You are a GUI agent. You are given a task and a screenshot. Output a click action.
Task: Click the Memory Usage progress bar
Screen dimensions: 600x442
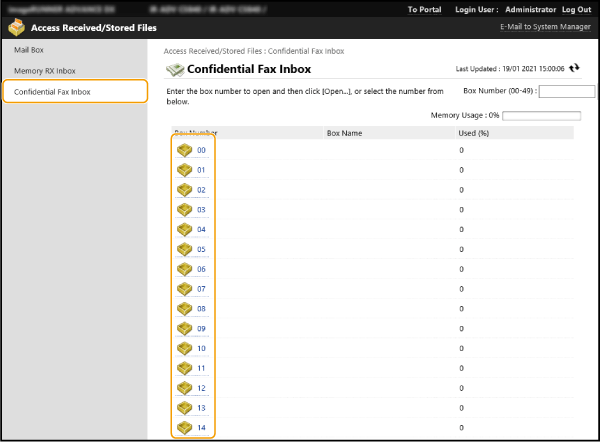coord(541,115)
